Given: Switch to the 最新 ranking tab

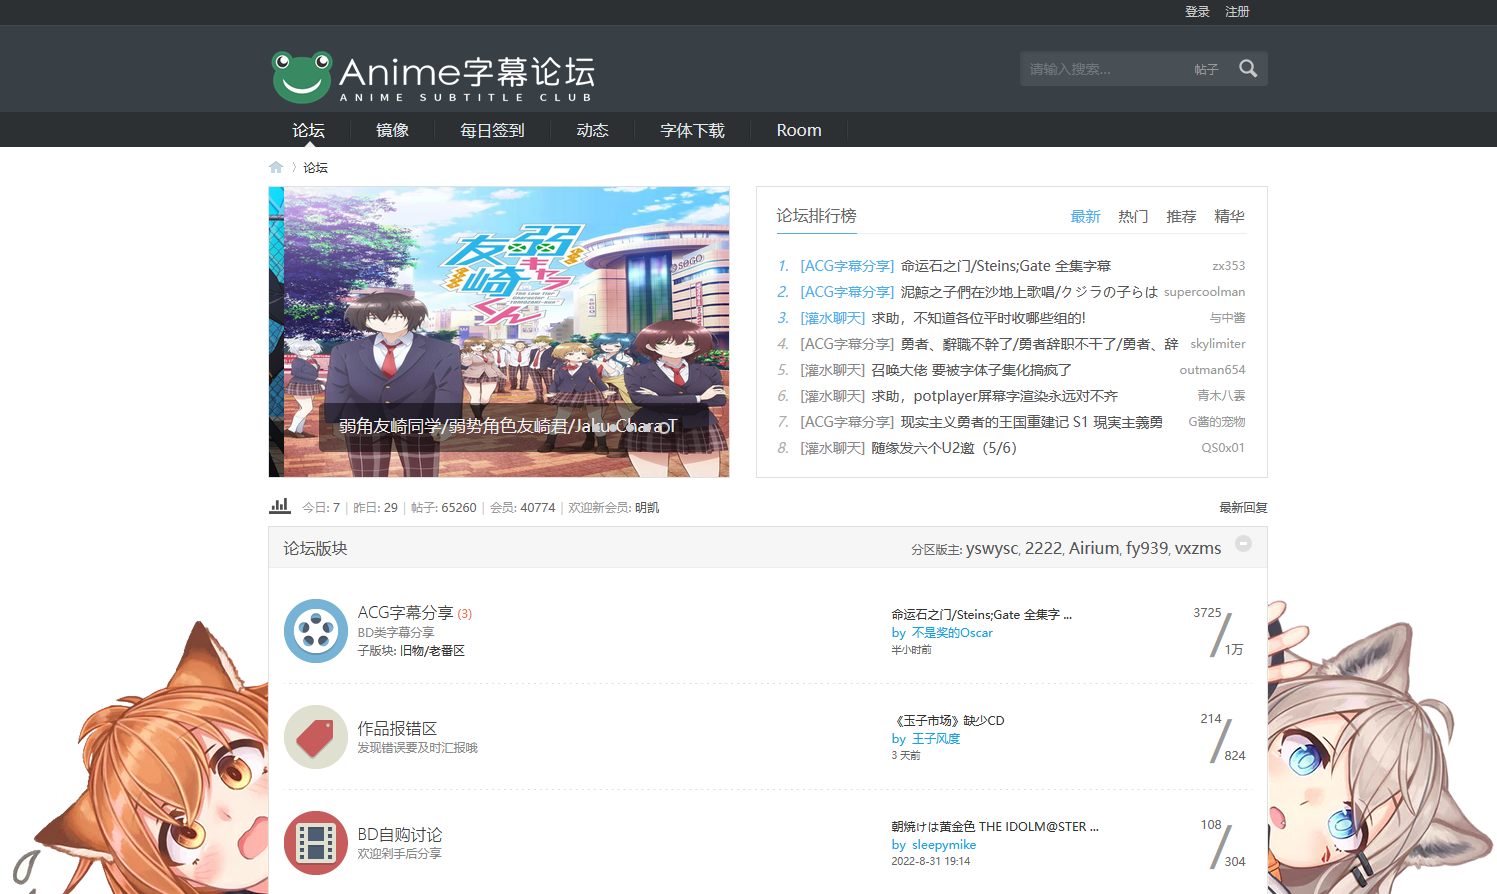Looking at the screenshot, I should 1085,216.
